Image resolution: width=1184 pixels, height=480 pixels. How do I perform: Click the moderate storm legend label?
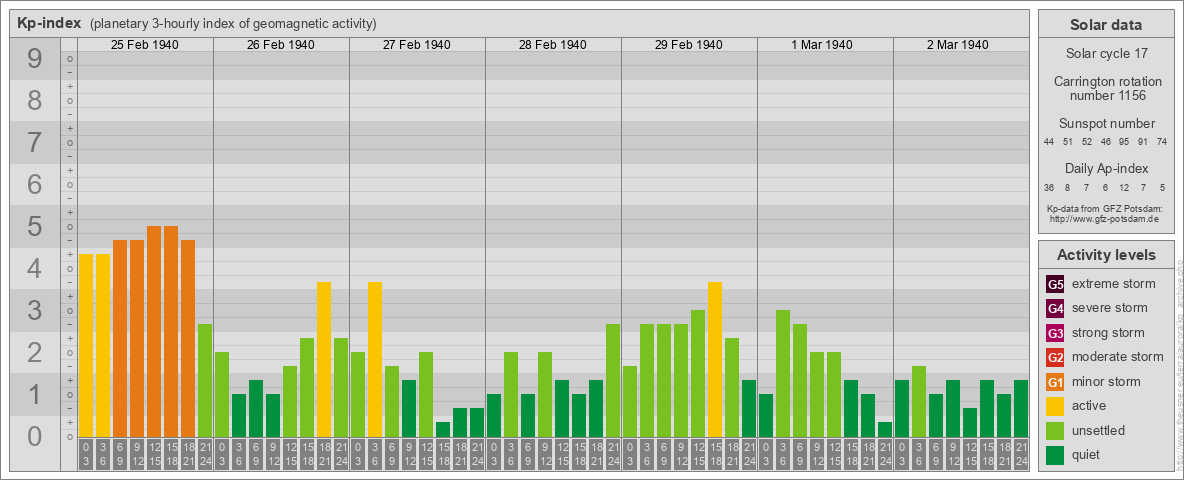click(1118, 357)
